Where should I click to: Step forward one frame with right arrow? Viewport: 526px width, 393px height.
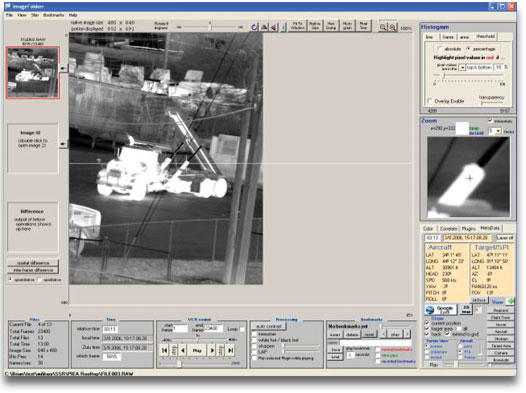(x=212, y=350)
